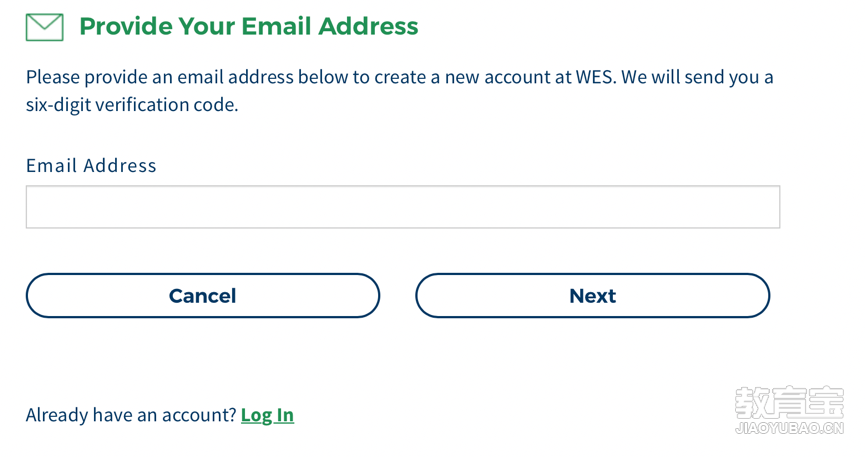Viewport: 865px width, 457px height.
Task: Proceed with the Next button
Action: point(592,295)
